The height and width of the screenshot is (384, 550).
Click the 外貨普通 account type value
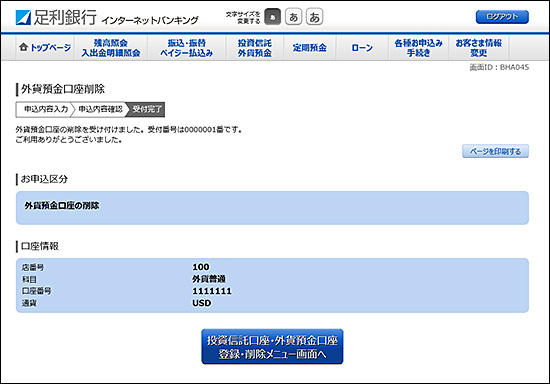209,279
